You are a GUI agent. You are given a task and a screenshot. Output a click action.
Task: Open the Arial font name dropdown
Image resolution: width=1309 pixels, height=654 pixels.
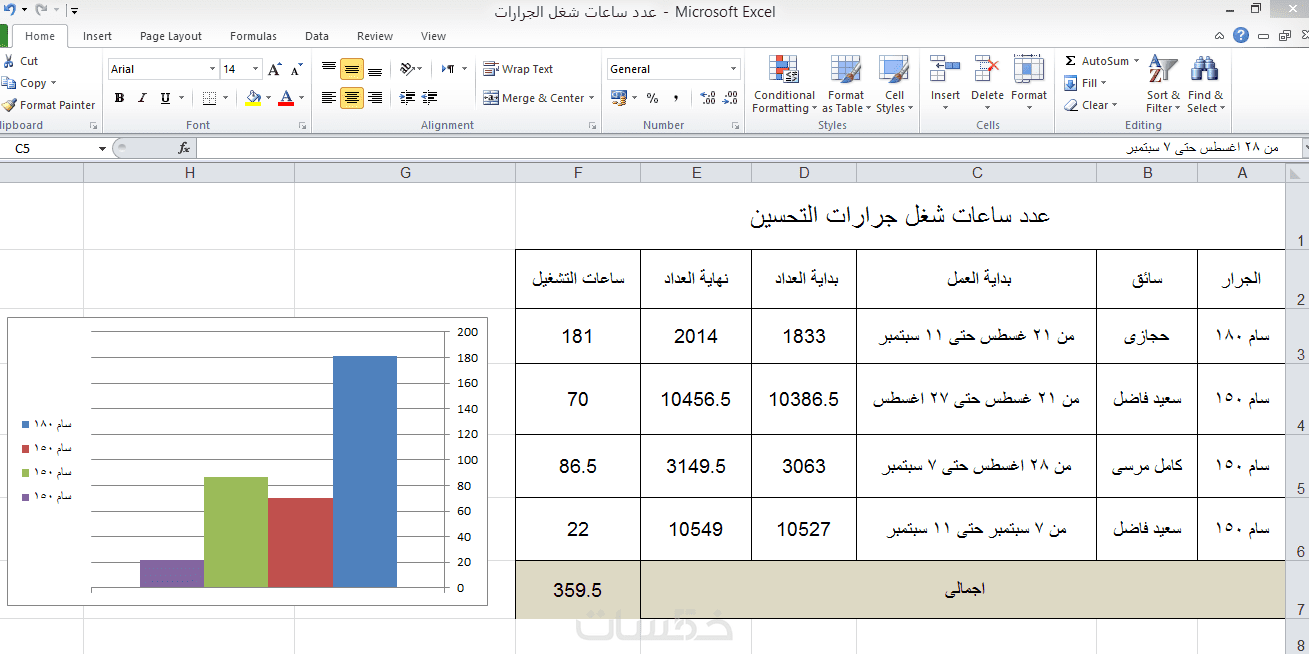(212, 69)
